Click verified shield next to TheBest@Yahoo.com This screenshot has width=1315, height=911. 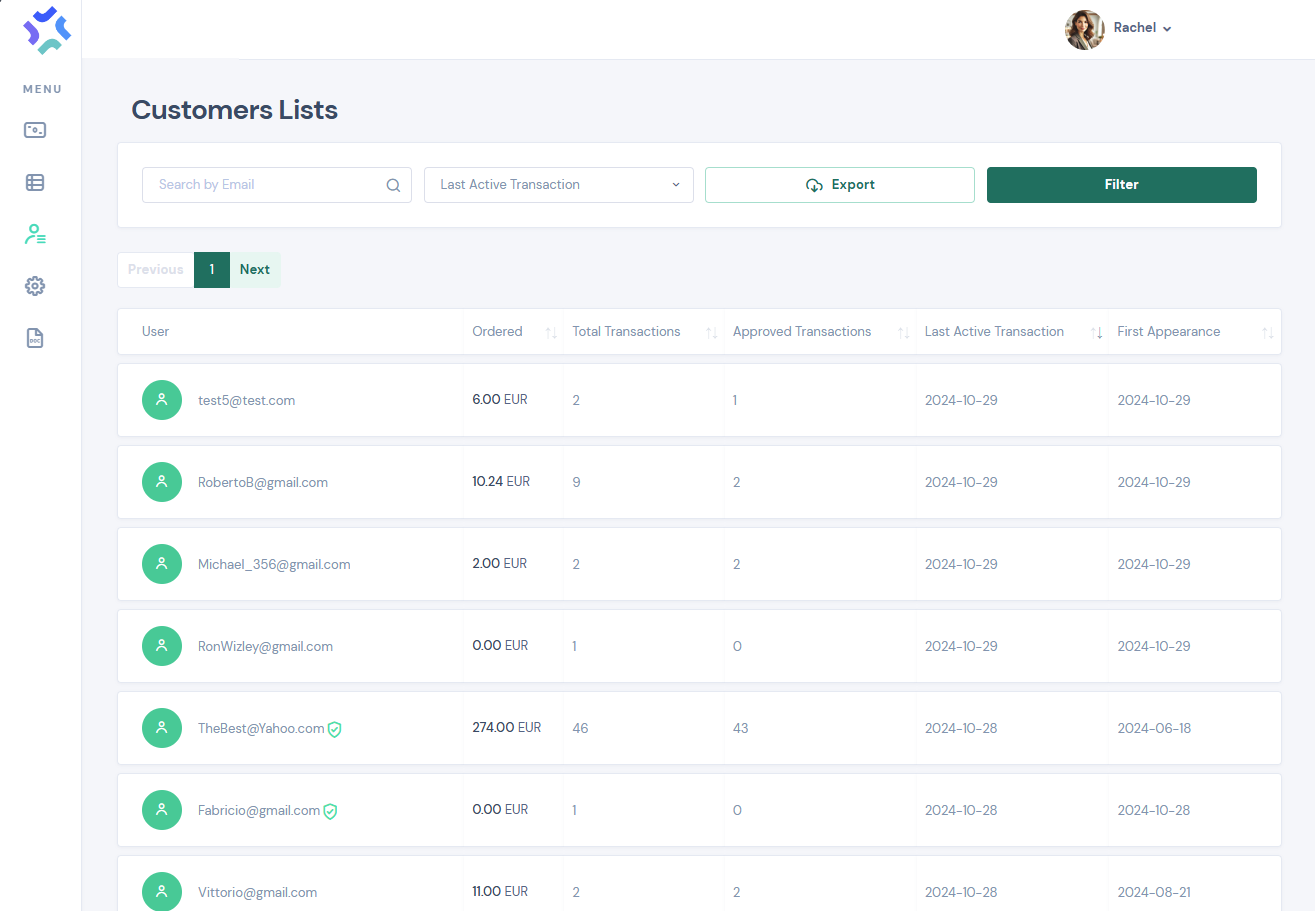tap(335, 729)
